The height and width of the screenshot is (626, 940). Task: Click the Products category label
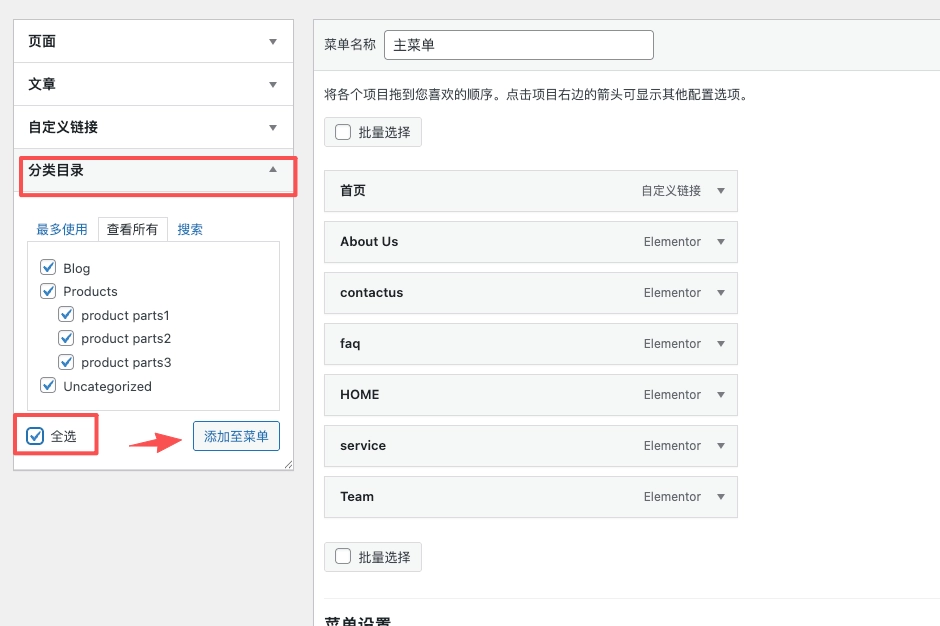91,291
